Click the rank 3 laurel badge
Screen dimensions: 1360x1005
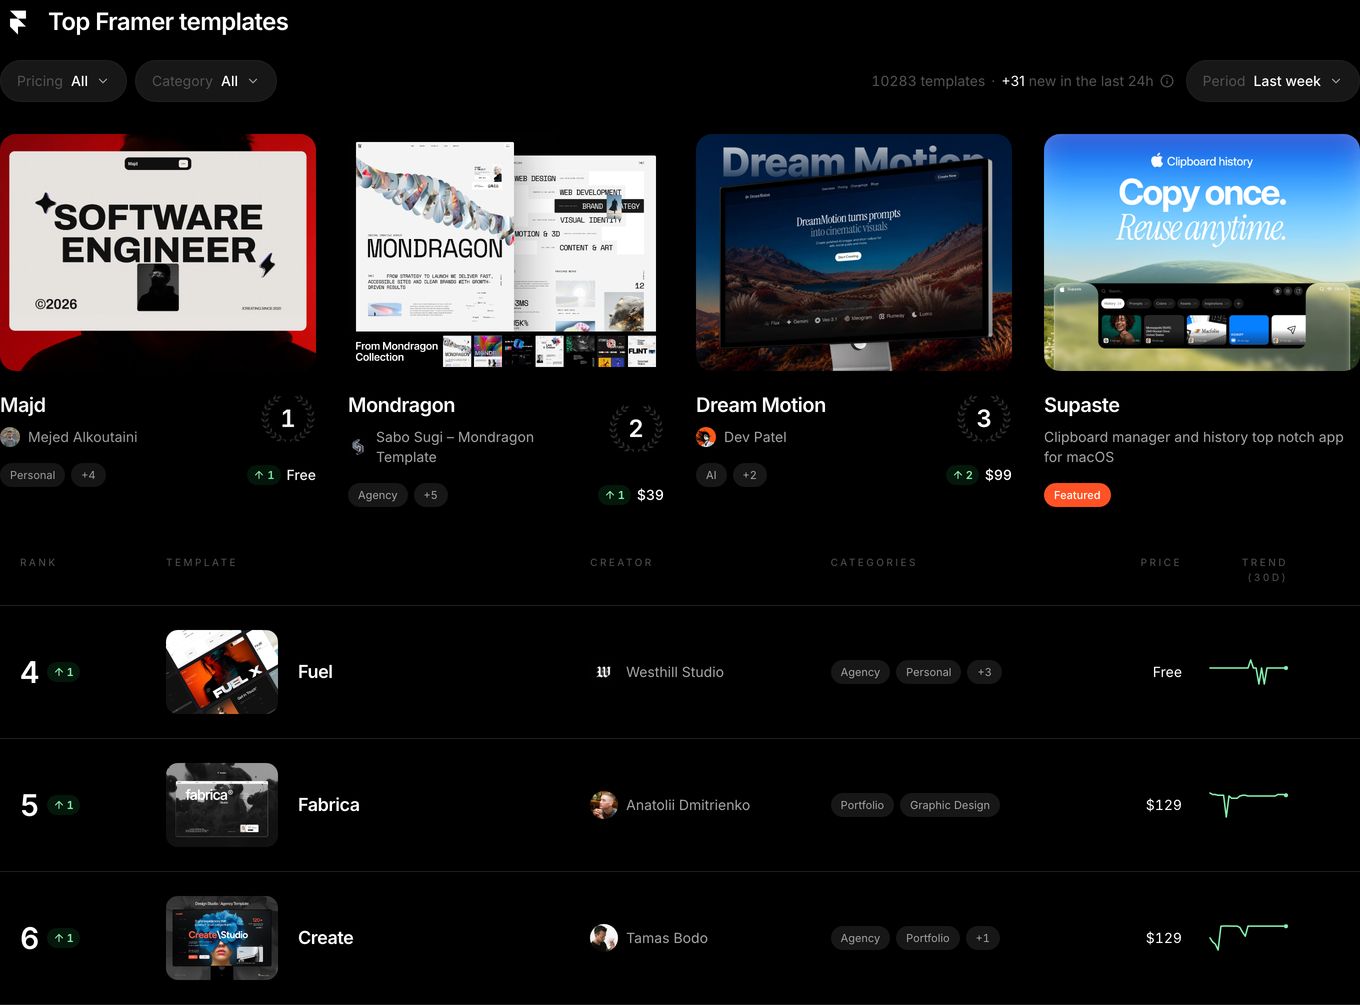[x=984, y=419]
